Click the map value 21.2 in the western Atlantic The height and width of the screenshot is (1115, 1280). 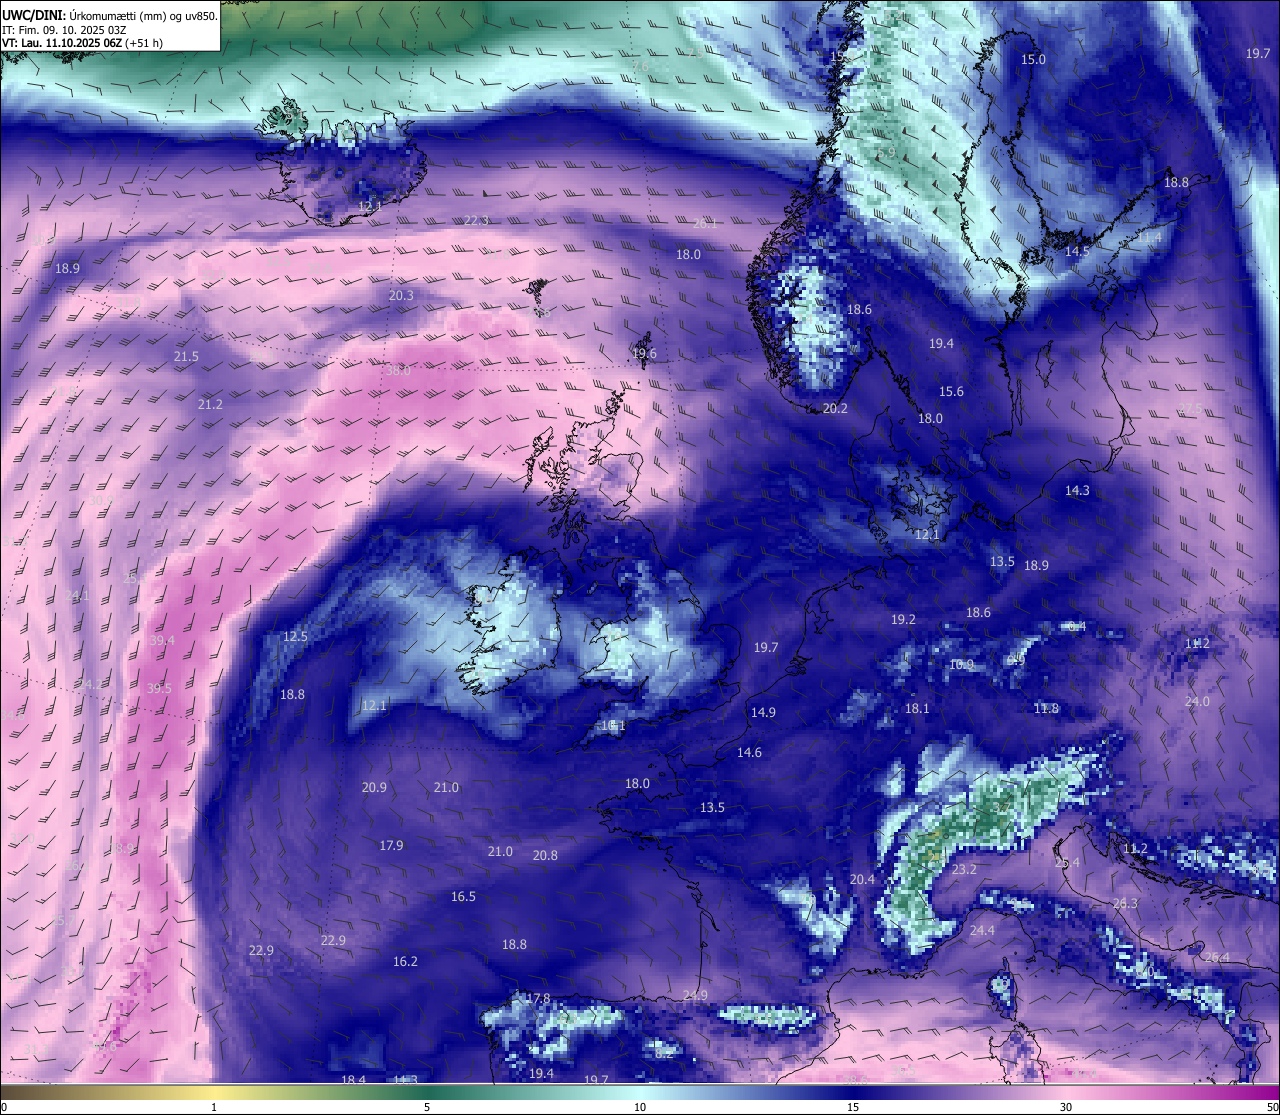(x=210, y=405)
